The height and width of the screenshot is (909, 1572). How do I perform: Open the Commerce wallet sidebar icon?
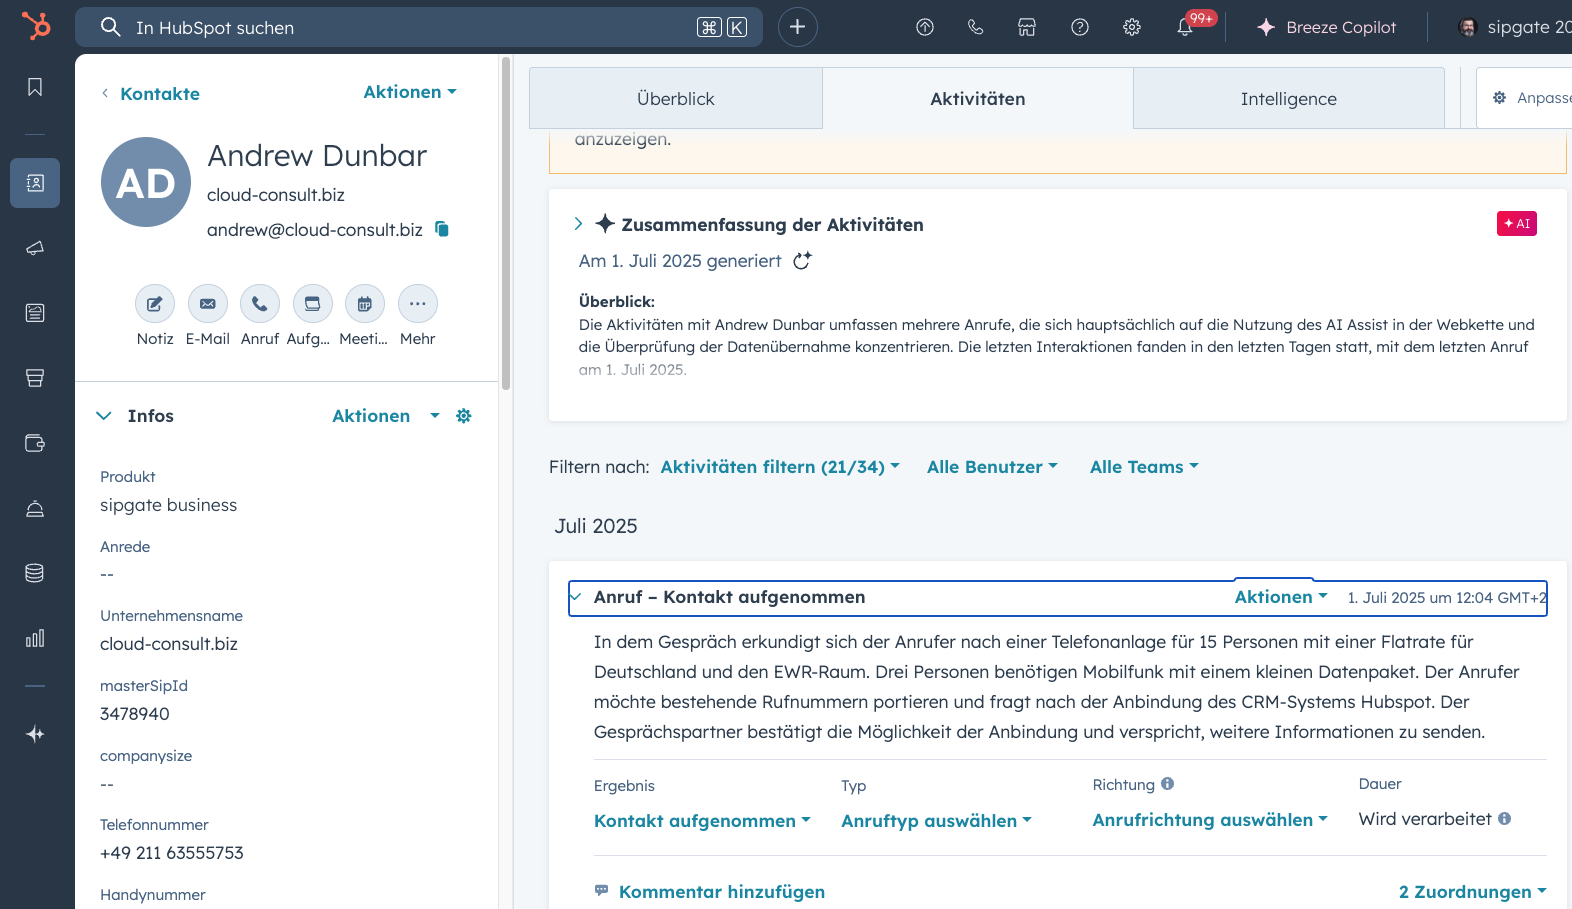click(x=35, y=443)
